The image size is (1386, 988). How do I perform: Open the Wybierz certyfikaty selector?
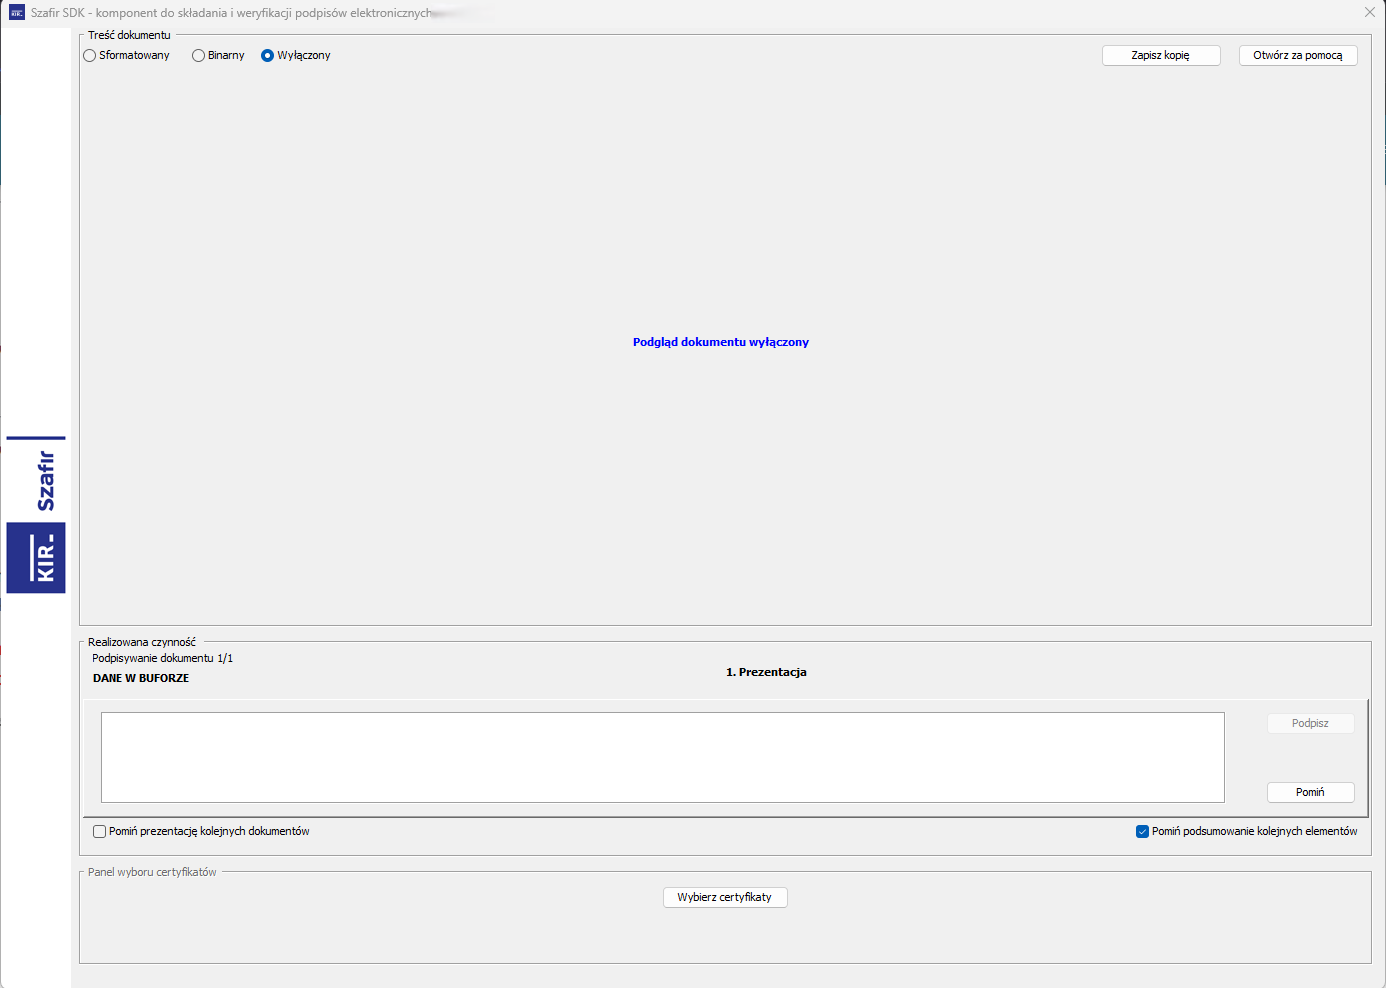click(x=725, y=897)
